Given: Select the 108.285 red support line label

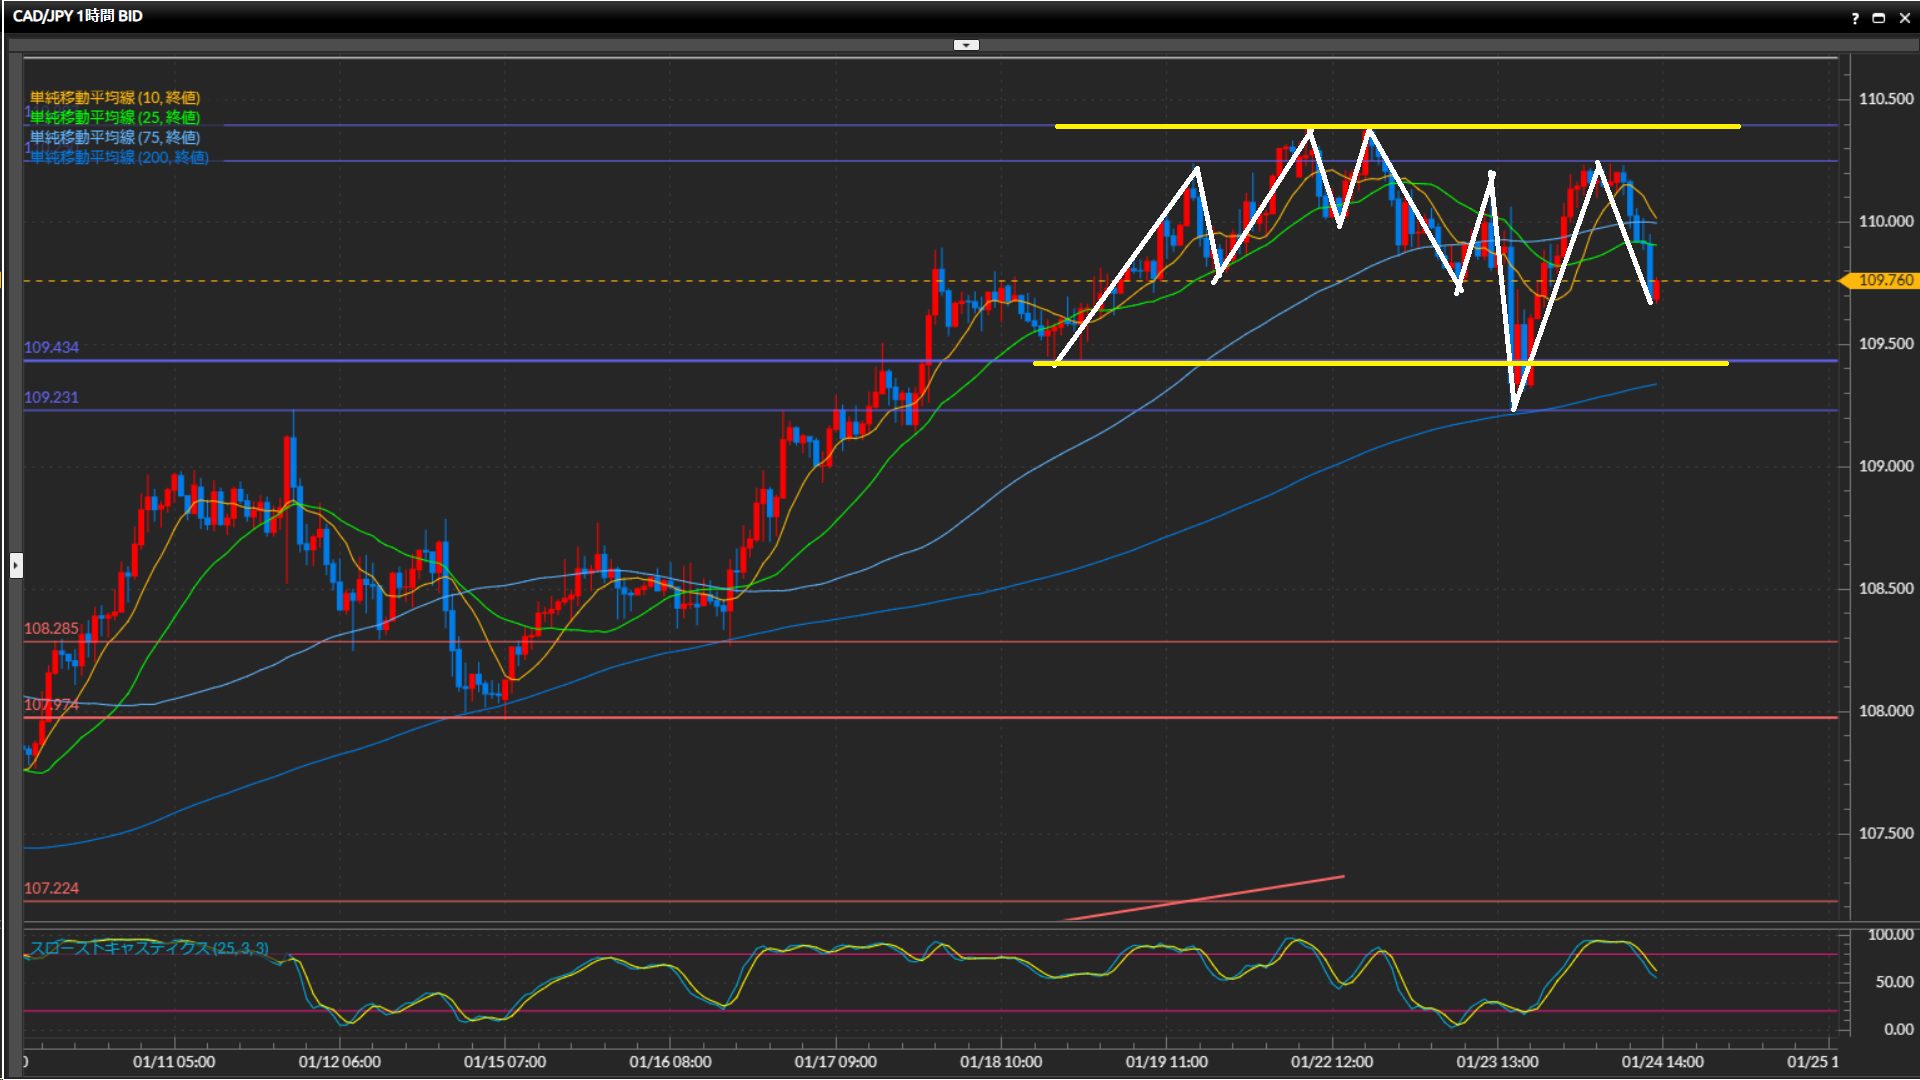Looking at the screenshot, I should [51, 628].
